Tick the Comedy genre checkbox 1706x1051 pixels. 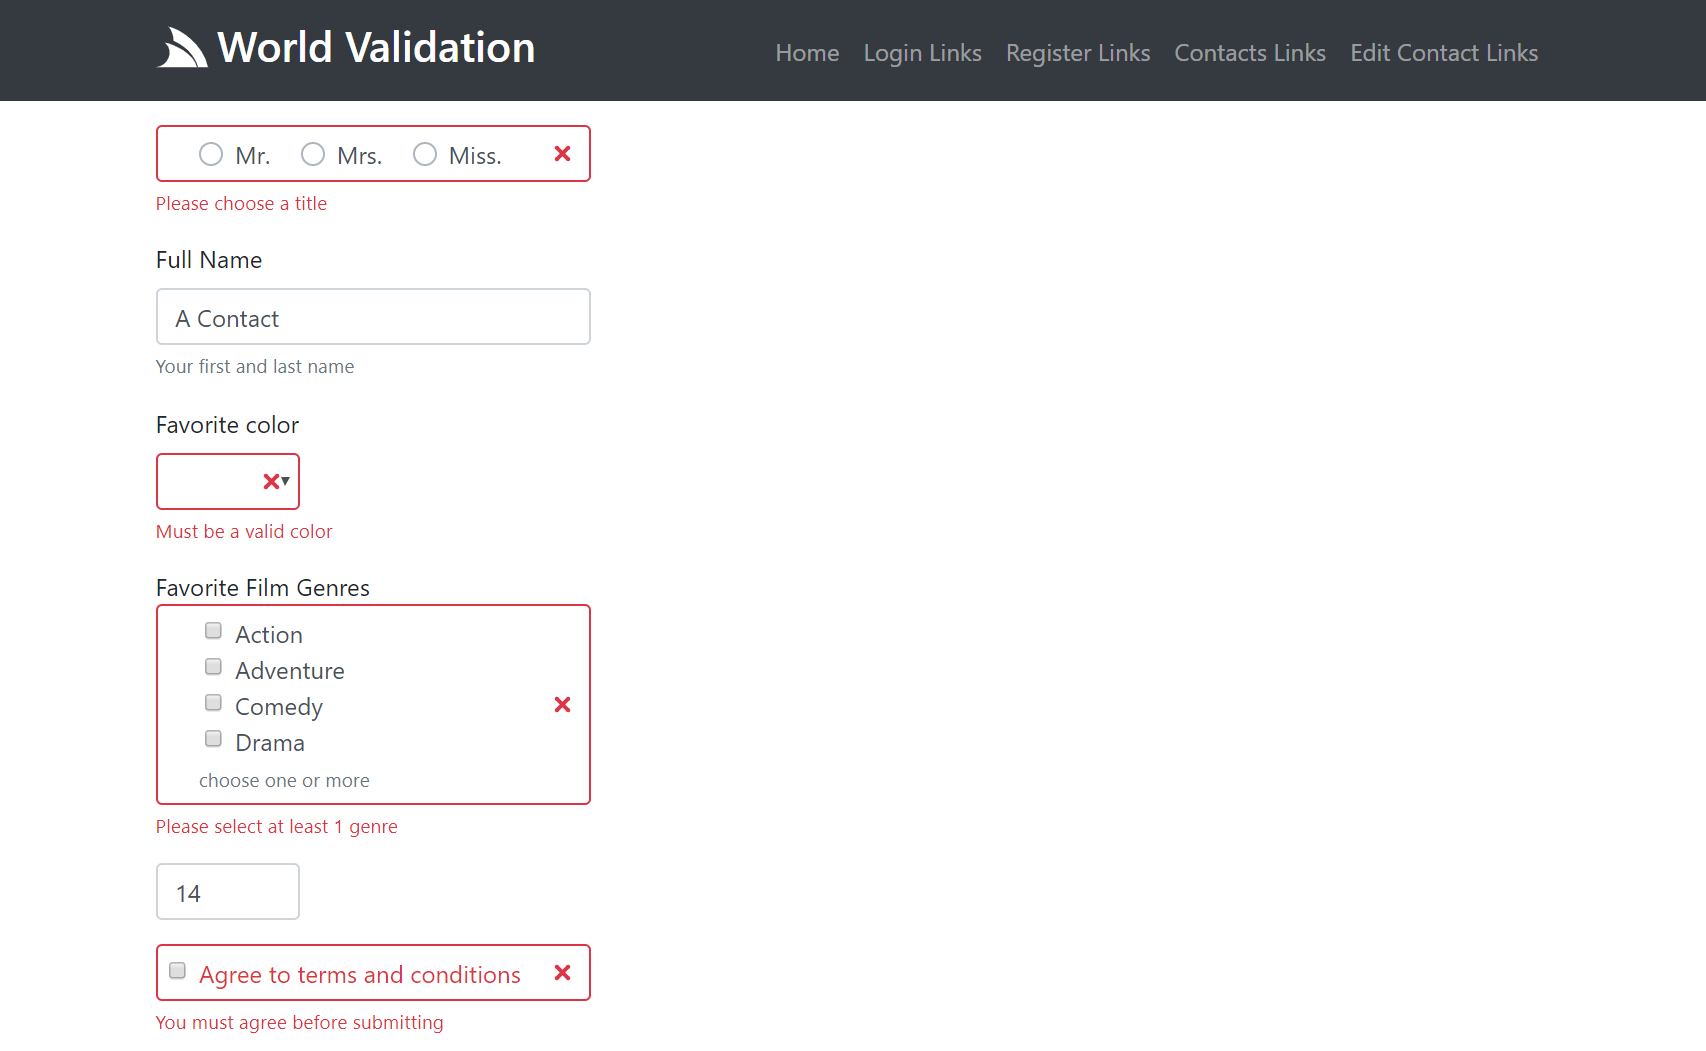(213, 702)
